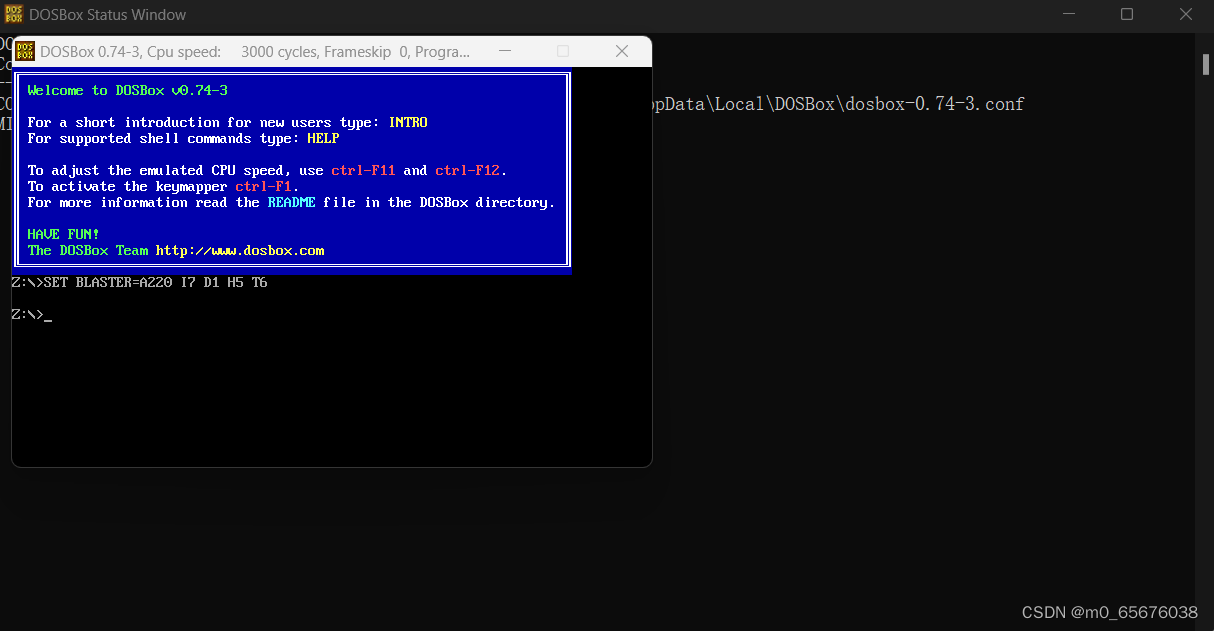Click the DOSBox 0.74-3 window icon
The image size is (1214, 631).
[26, 51]
